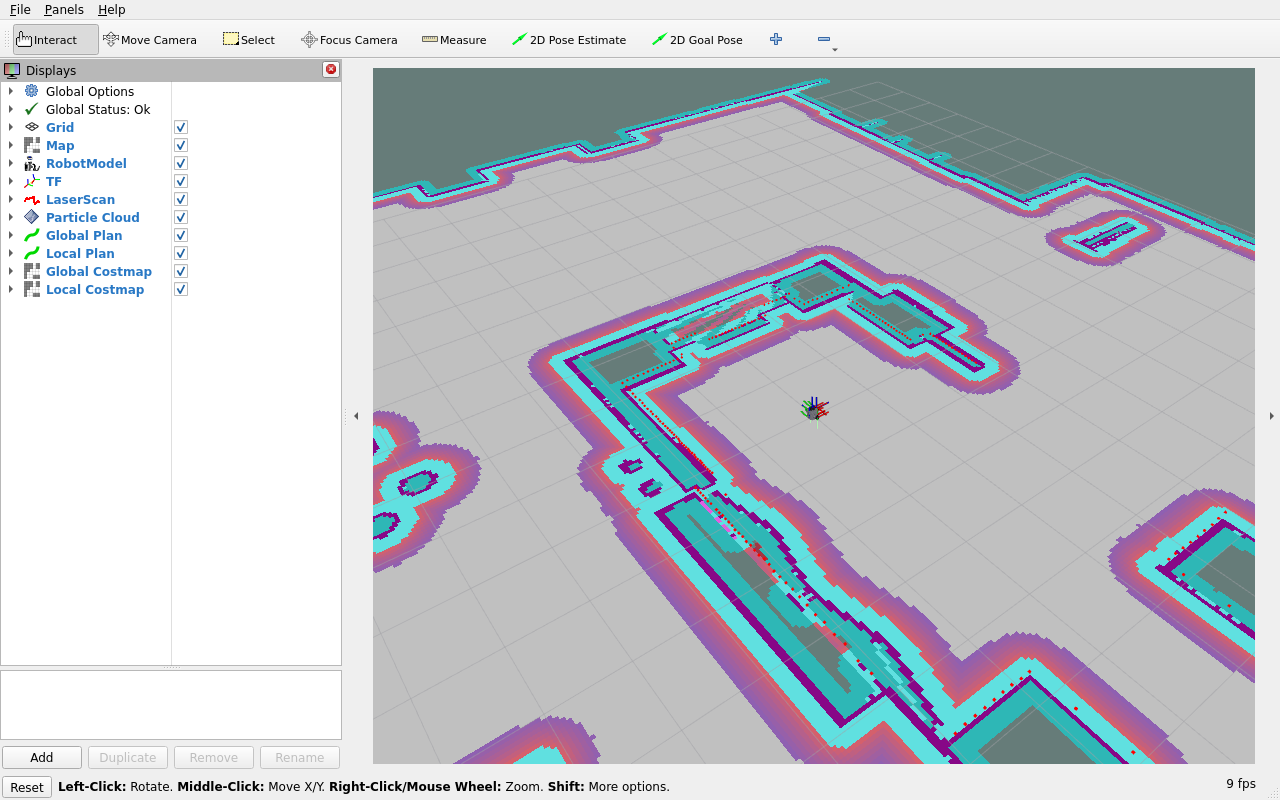Expand the Map display properties
The width and height of the screenshot is (1280, 800).
[11, 145]
